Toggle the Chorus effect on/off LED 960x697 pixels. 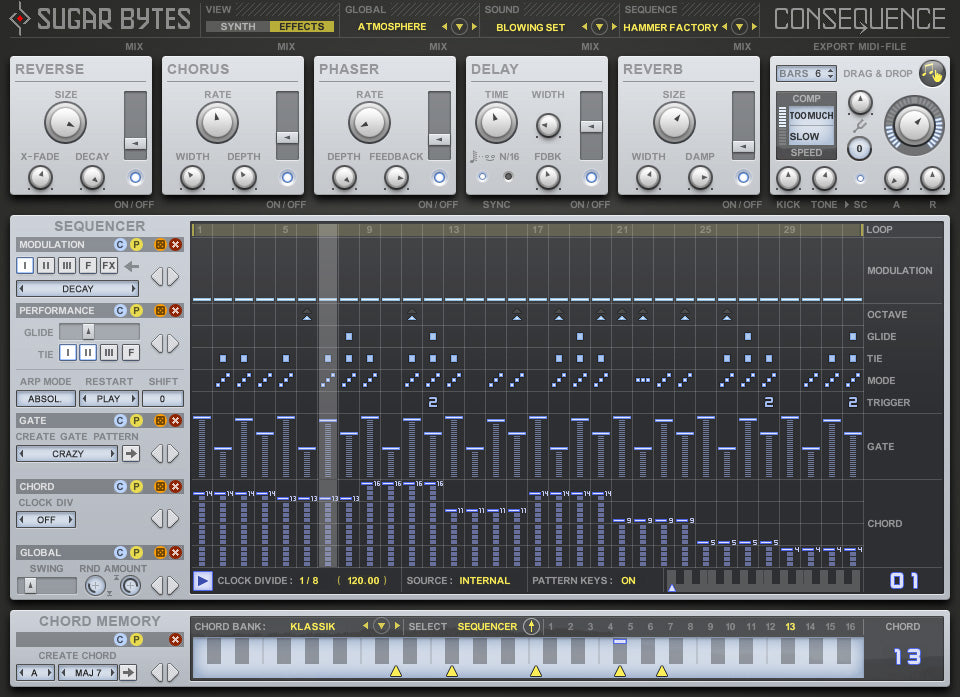[287, 178]
